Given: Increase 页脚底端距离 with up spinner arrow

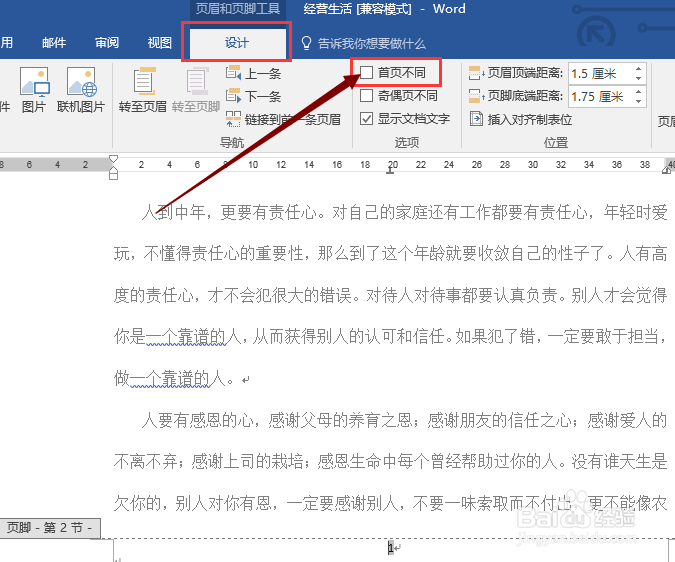Looking at the screenshot, I should [x=638, y=92].
